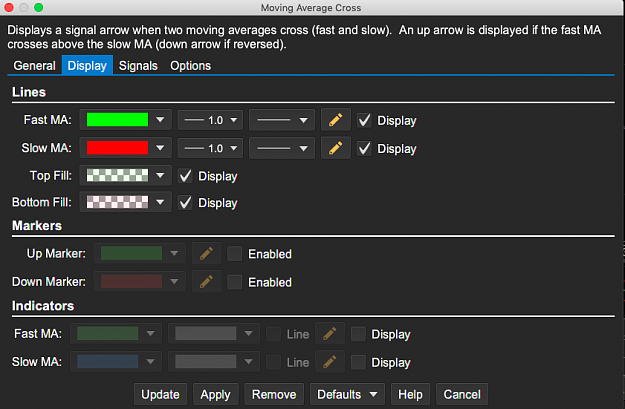The width and height of the screenshot is (625, 409).
Task: Toggle Display checkbox for Fast MA line
Action: (364, 120)
